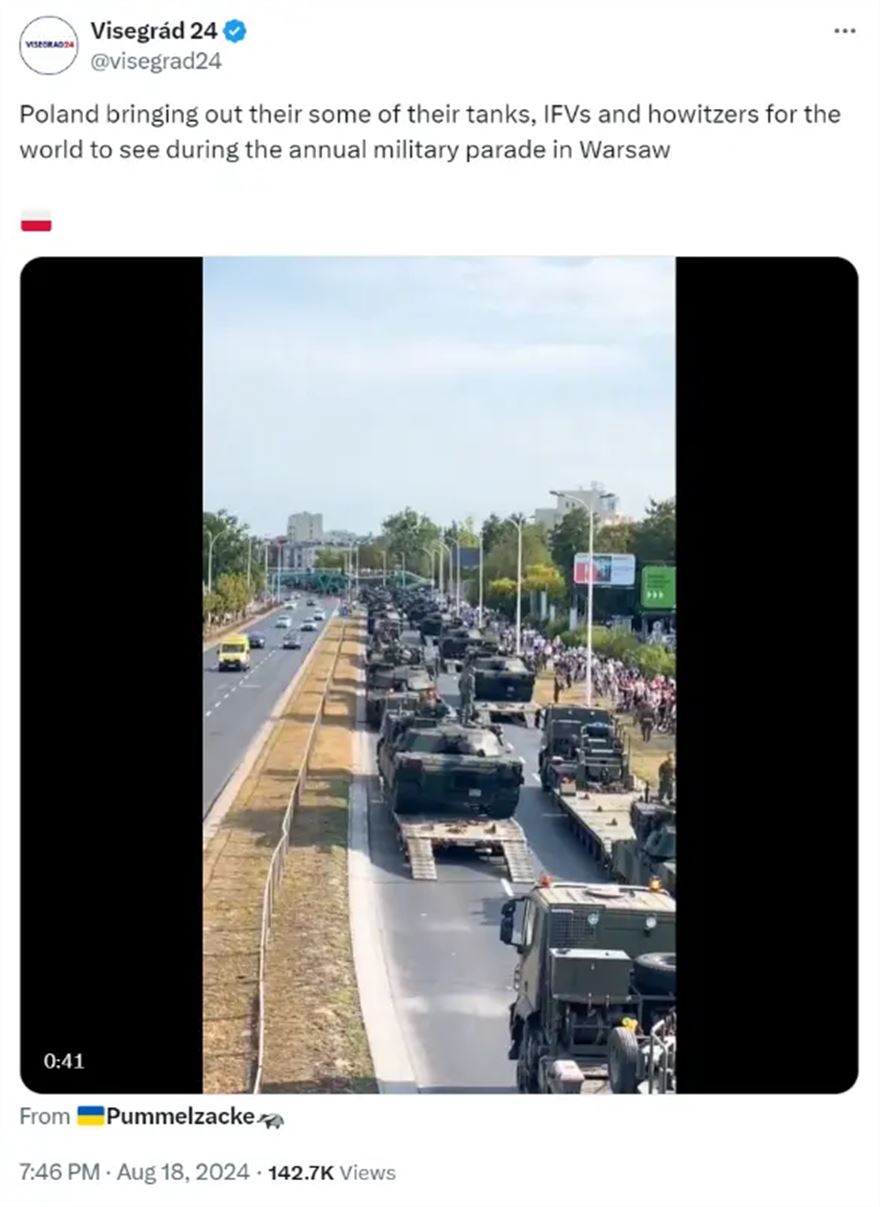Click the Aug 18, 2024 post date
The image size is (880, 1207).
pos(183,1172)
